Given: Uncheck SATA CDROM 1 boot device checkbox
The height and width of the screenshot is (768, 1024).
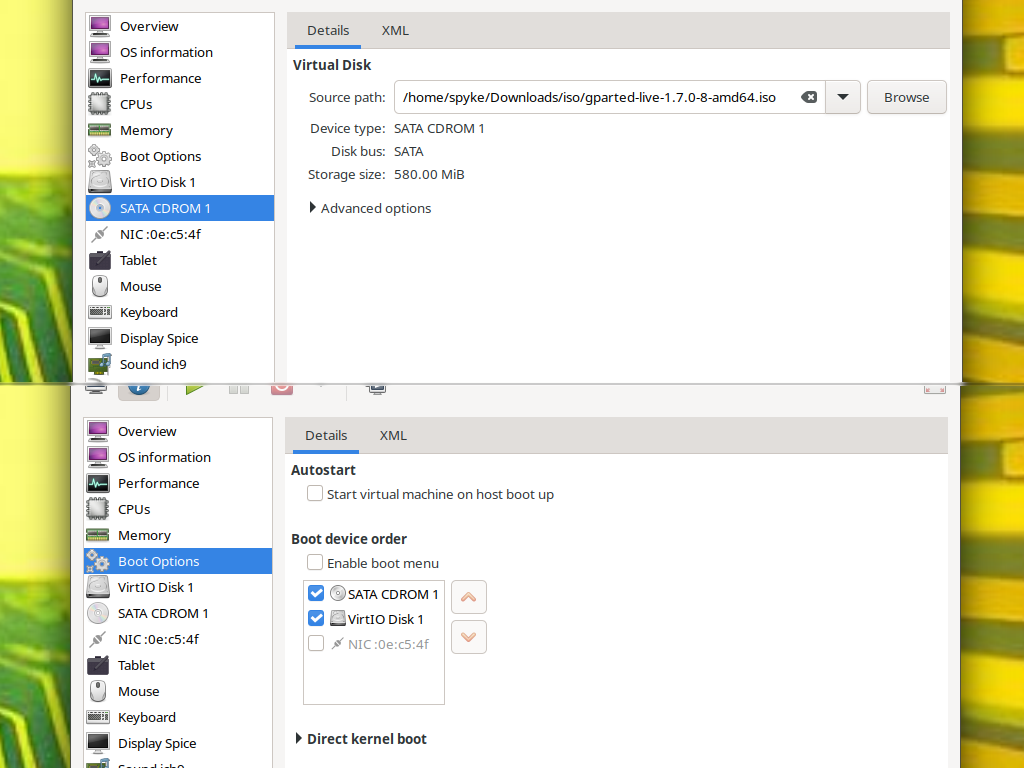Looking at the screenshot, I should (316, 593).
